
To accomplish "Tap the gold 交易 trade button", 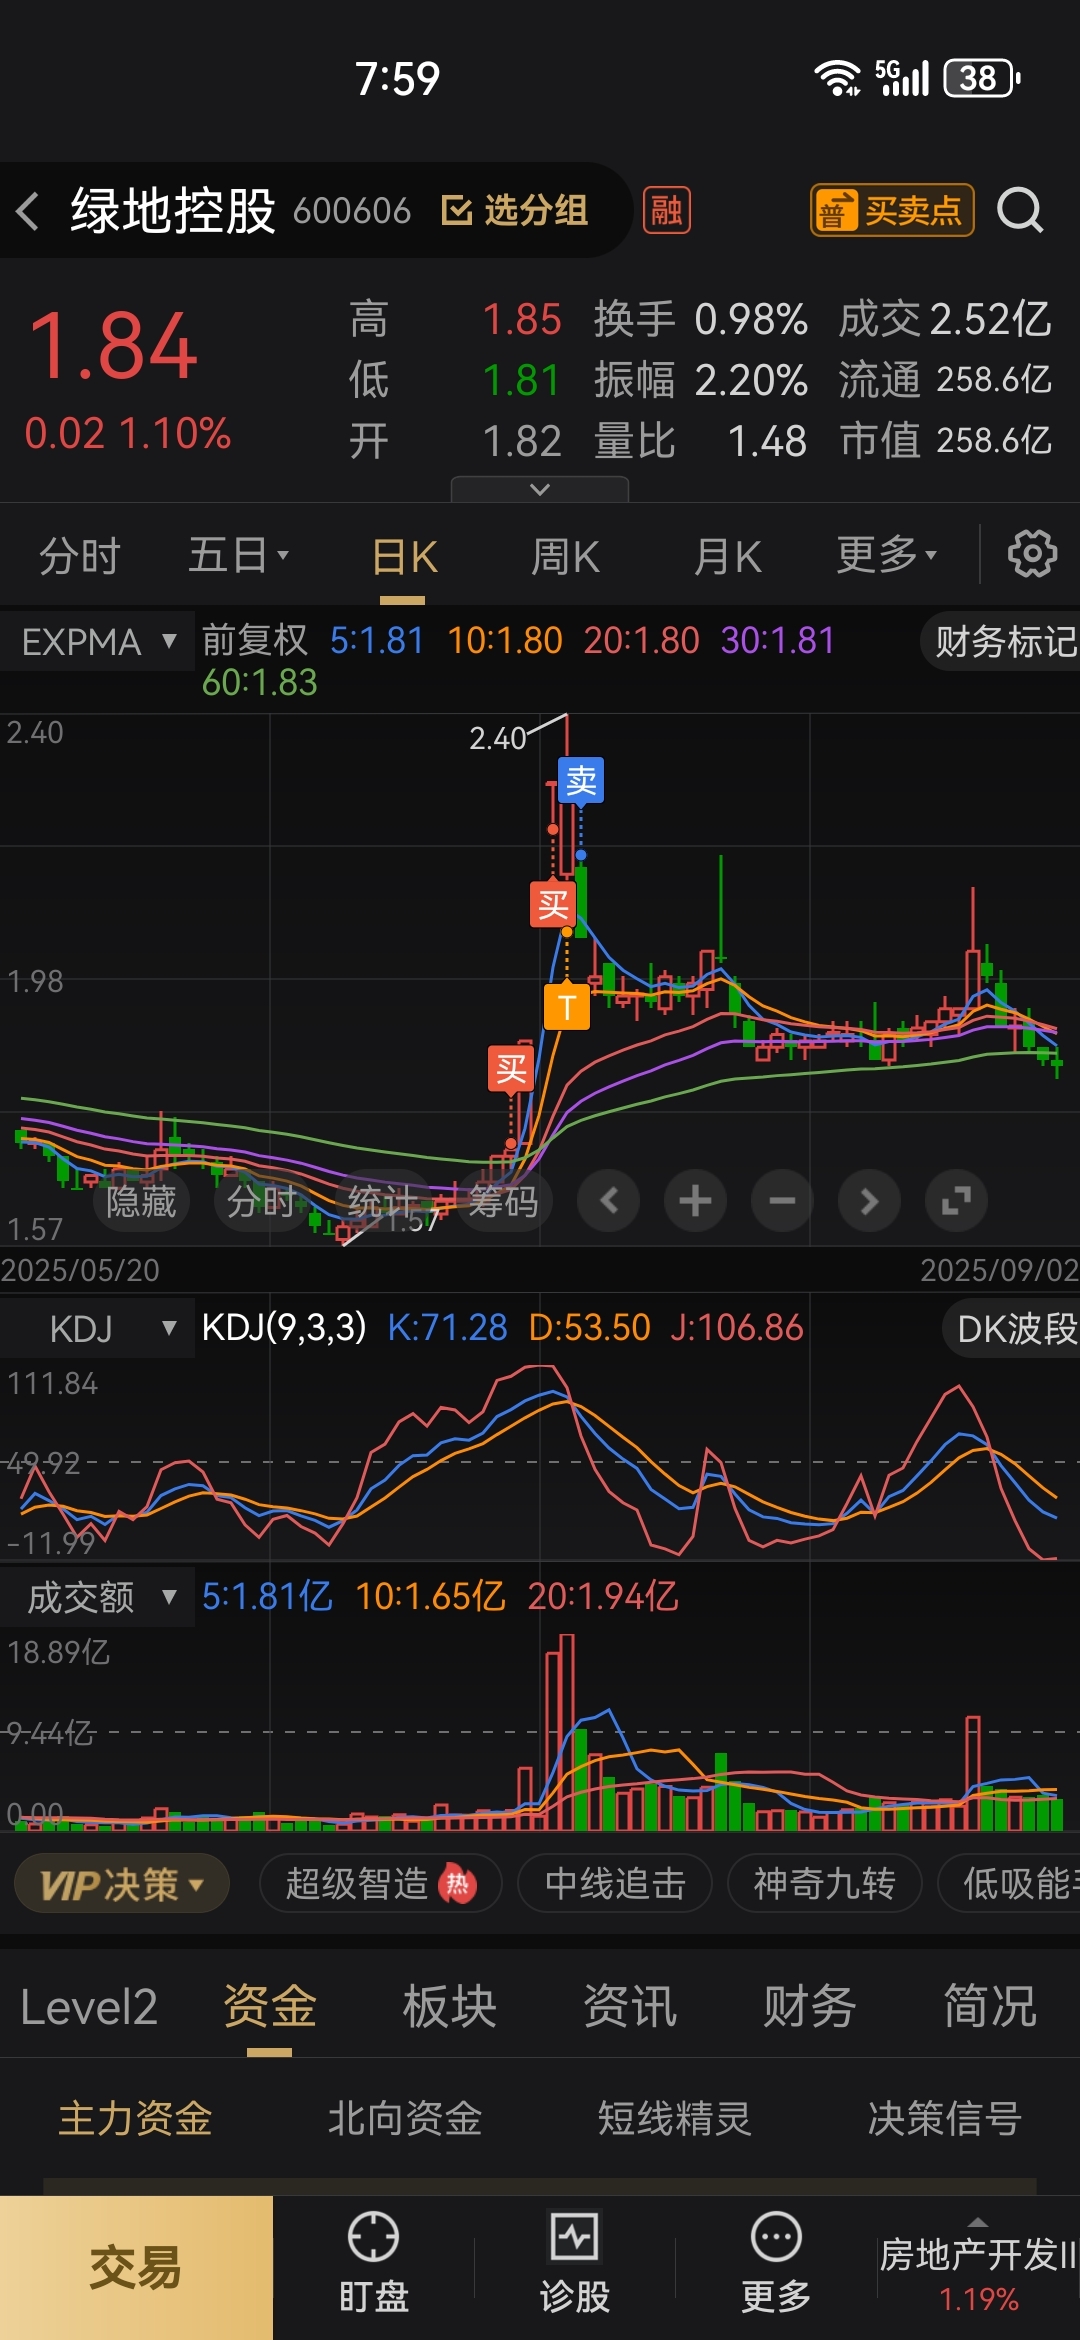I will click(136, 2268).
